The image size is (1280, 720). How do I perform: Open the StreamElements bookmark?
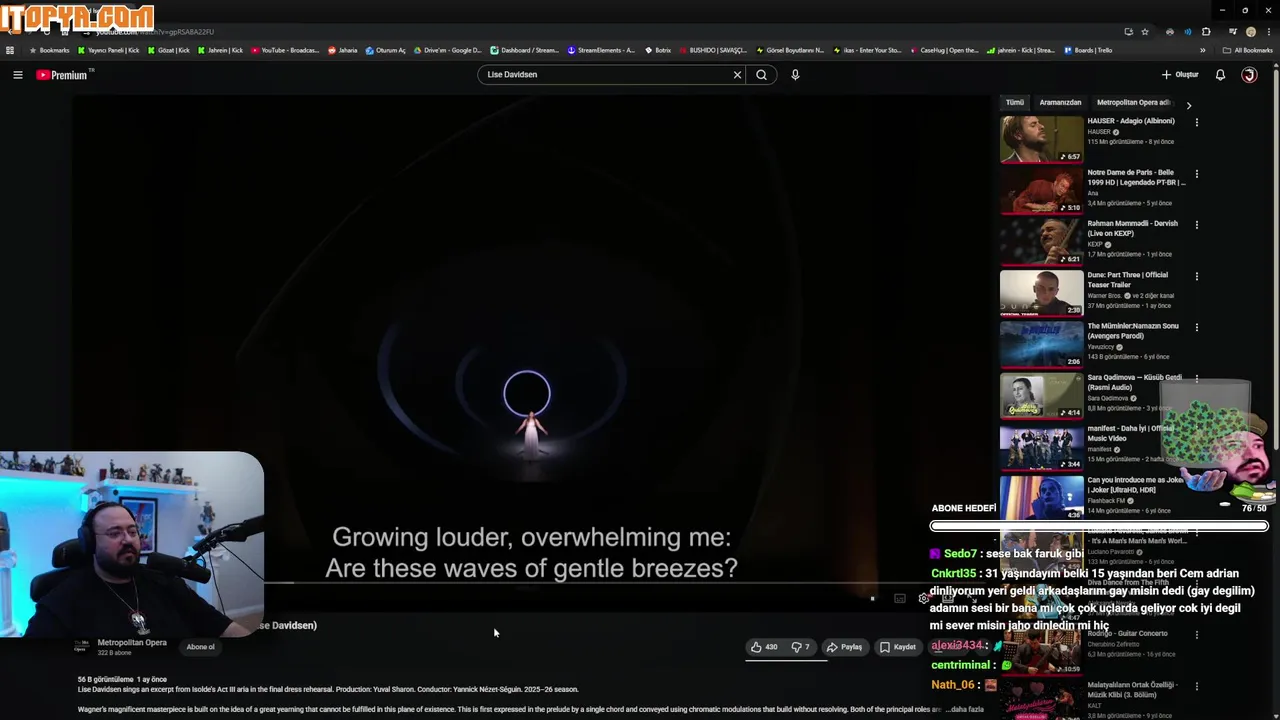(x=601, y=50)
